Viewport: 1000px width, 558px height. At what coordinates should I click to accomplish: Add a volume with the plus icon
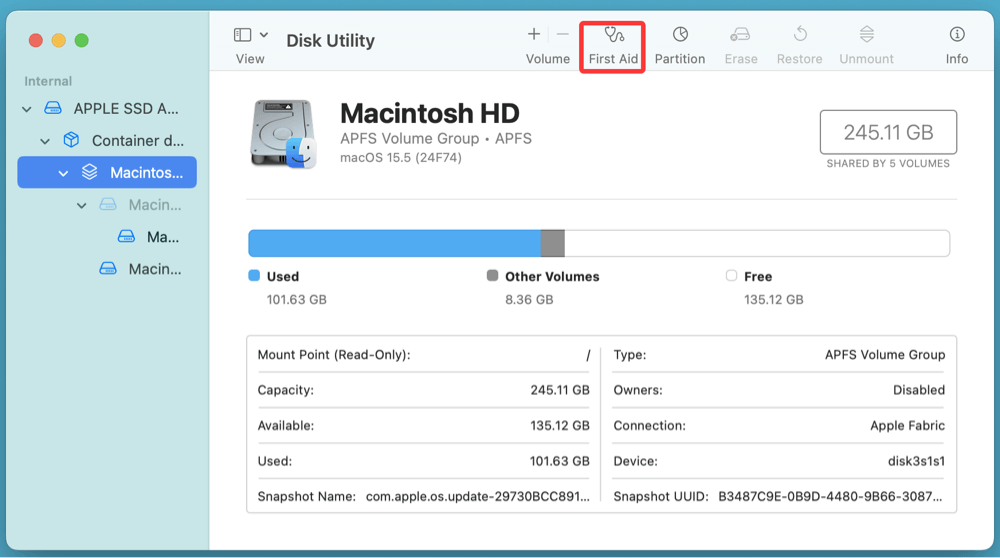(x=534, y=34)
